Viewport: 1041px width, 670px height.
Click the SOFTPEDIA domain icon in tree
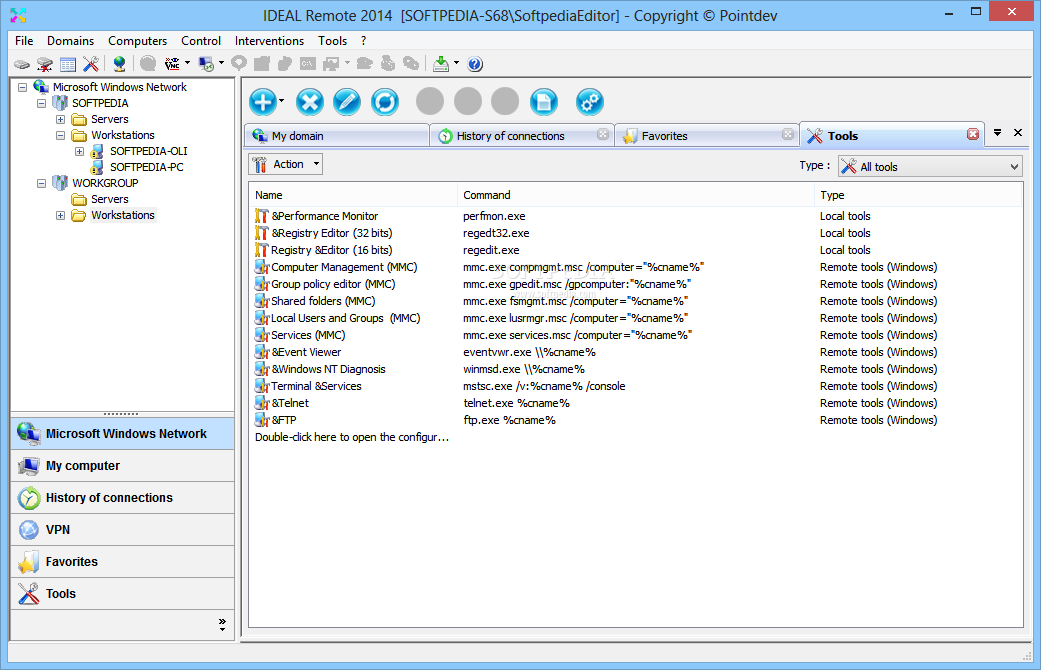click(60, 103)
